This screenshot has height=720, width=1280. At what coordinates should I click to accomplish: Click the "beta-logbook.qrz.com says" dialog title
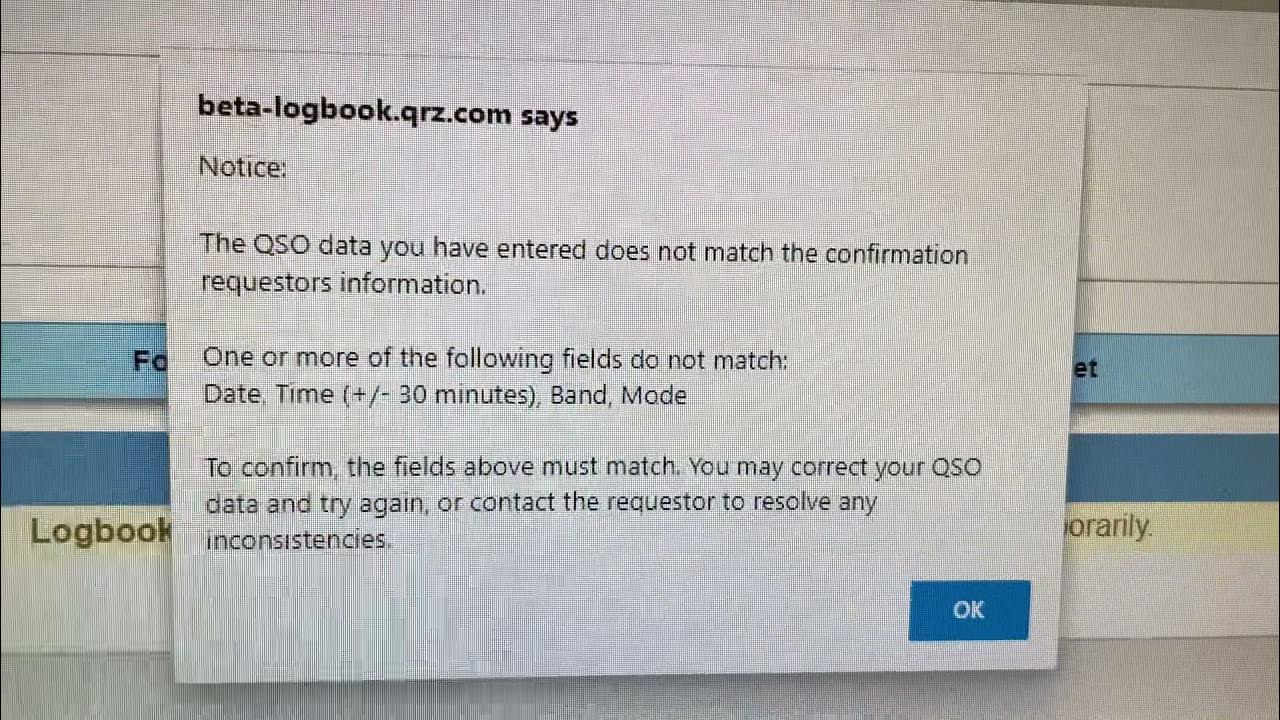(388, 111)
